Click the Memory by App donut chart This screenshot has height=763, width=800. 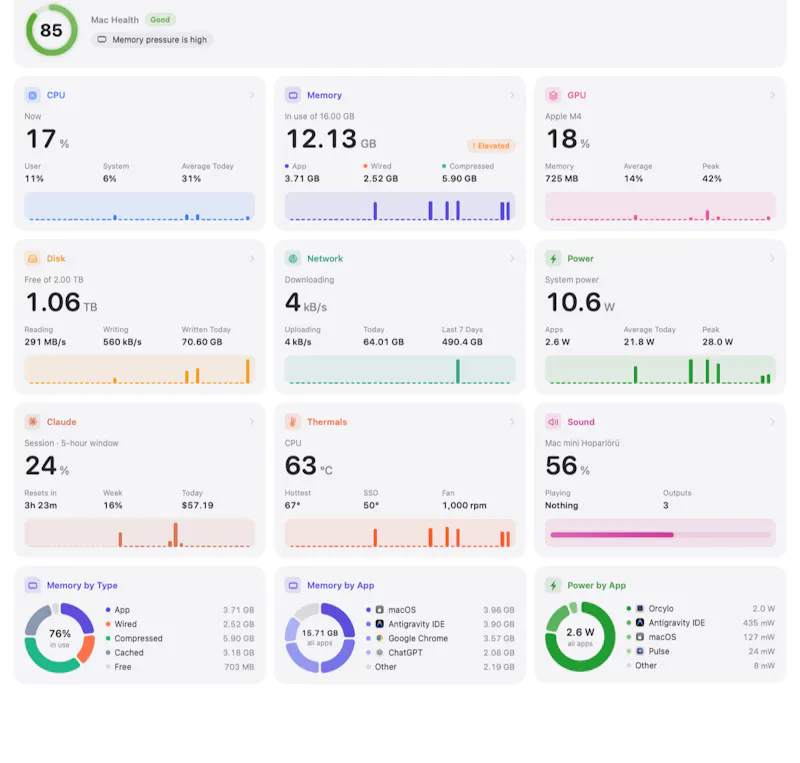click(x=320, y=638)
